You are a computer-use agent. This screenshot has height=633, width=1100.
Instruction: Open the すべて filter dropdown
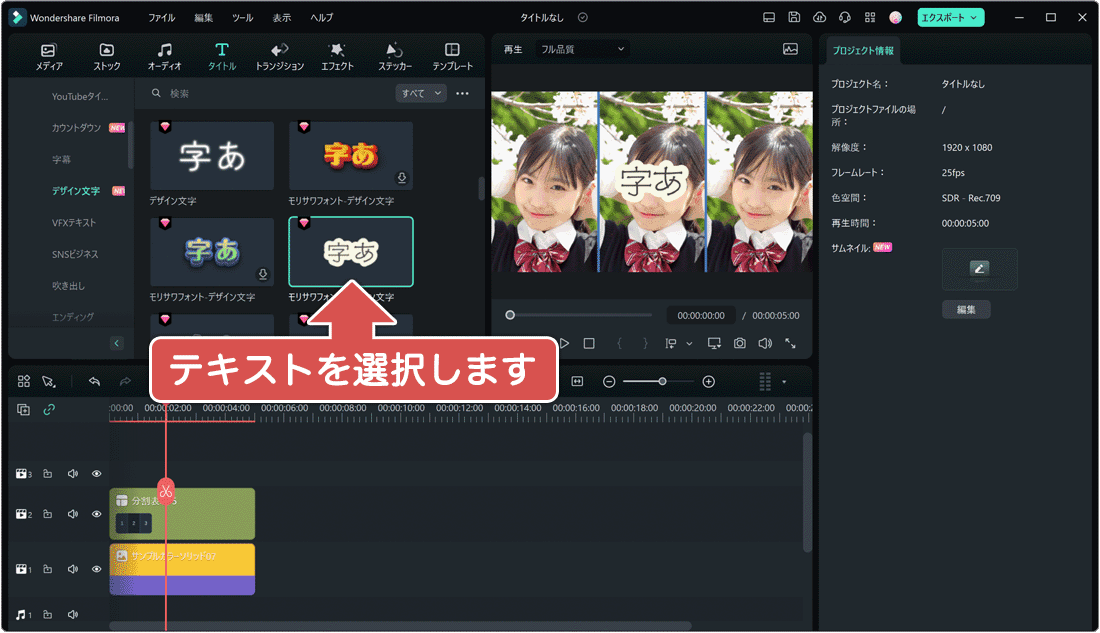coord(420,92)
